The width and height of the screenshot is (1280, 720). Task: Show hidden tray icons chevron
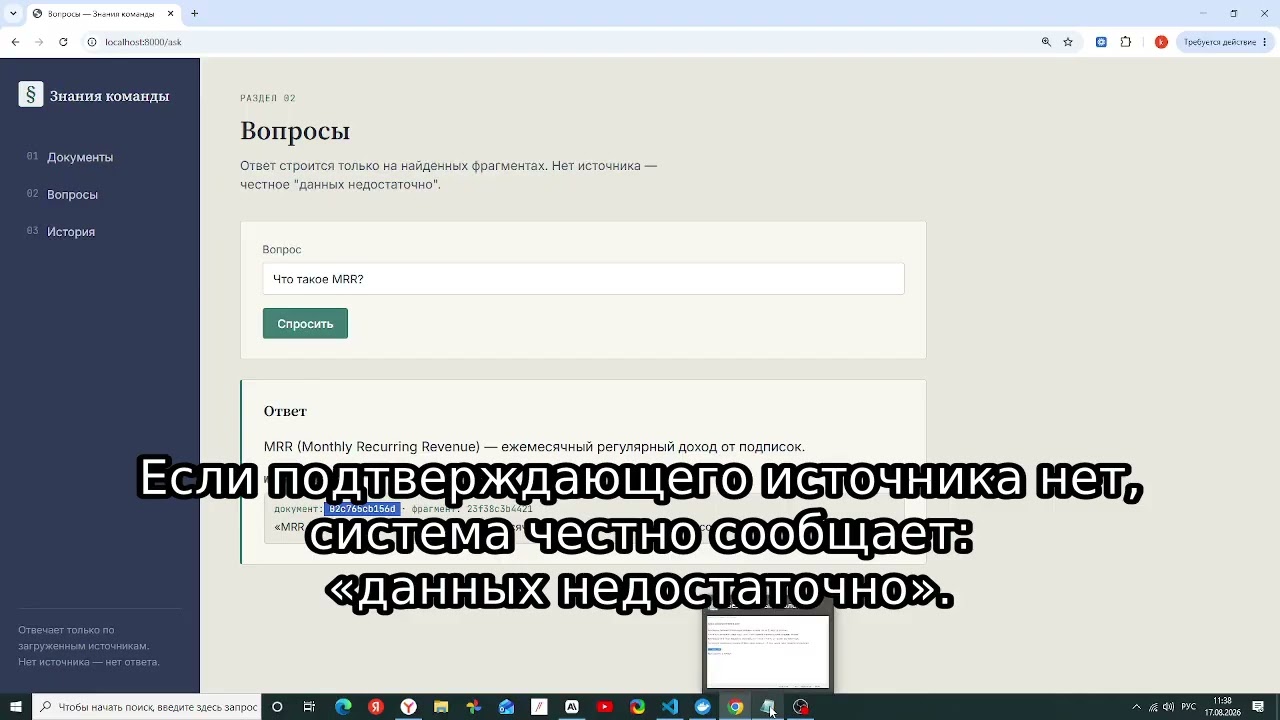[1136, 707]
